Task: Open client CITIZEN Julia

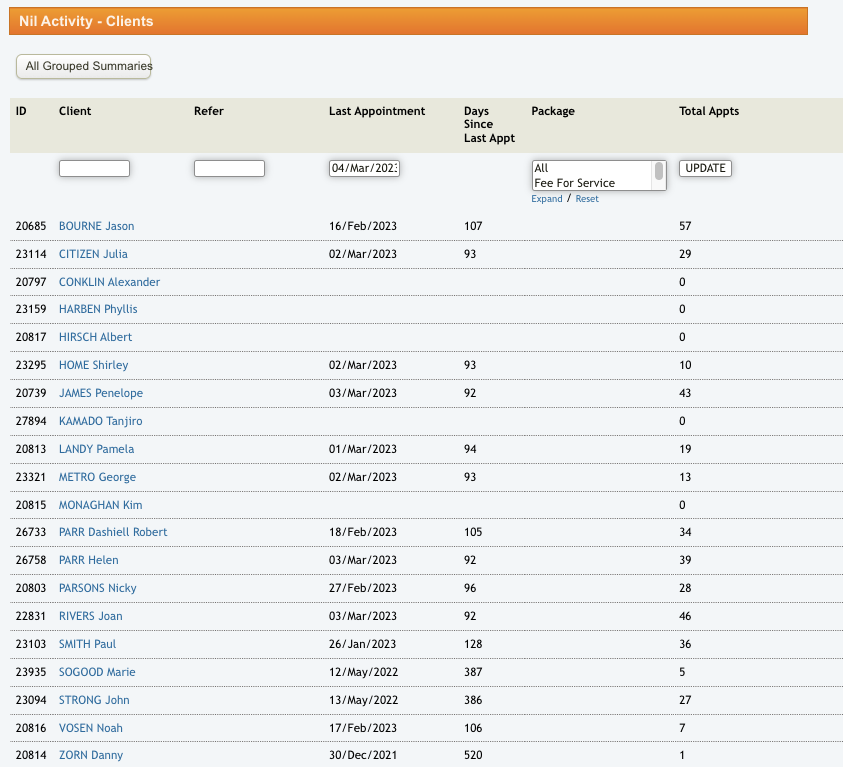Action: pyautogui.click(x=93, y=254)
